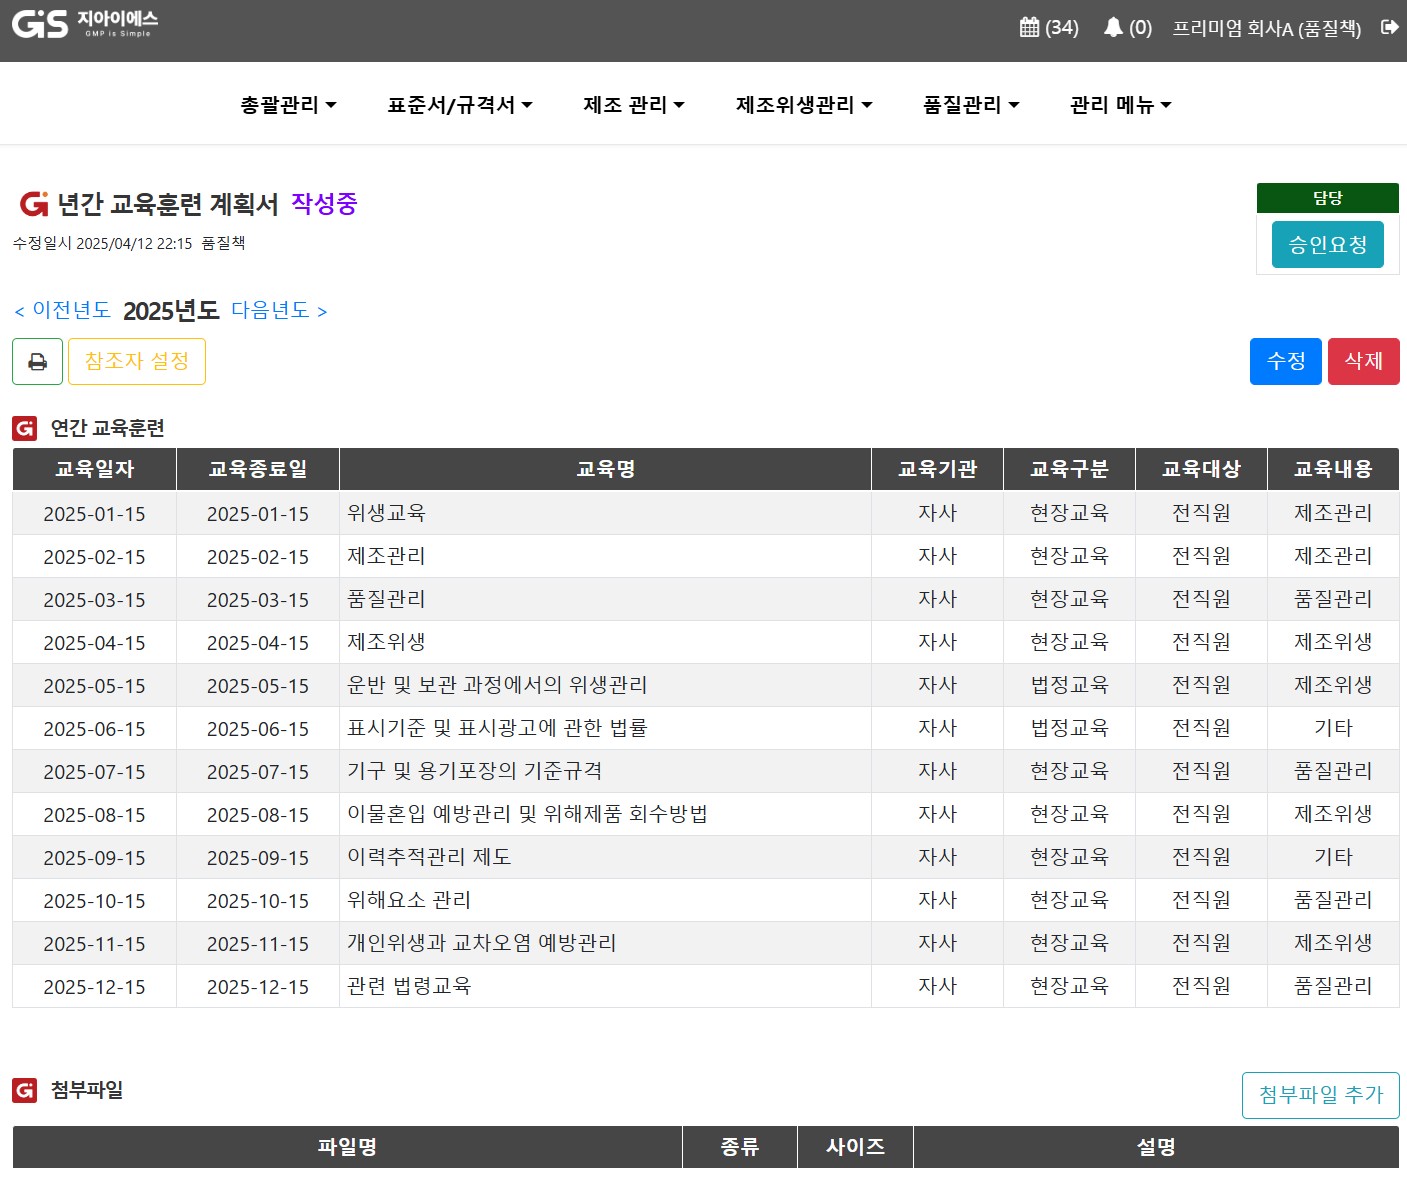Click the logout icon at top right
Viewport: 1407px width, 1182px height.
point(1389,27)
